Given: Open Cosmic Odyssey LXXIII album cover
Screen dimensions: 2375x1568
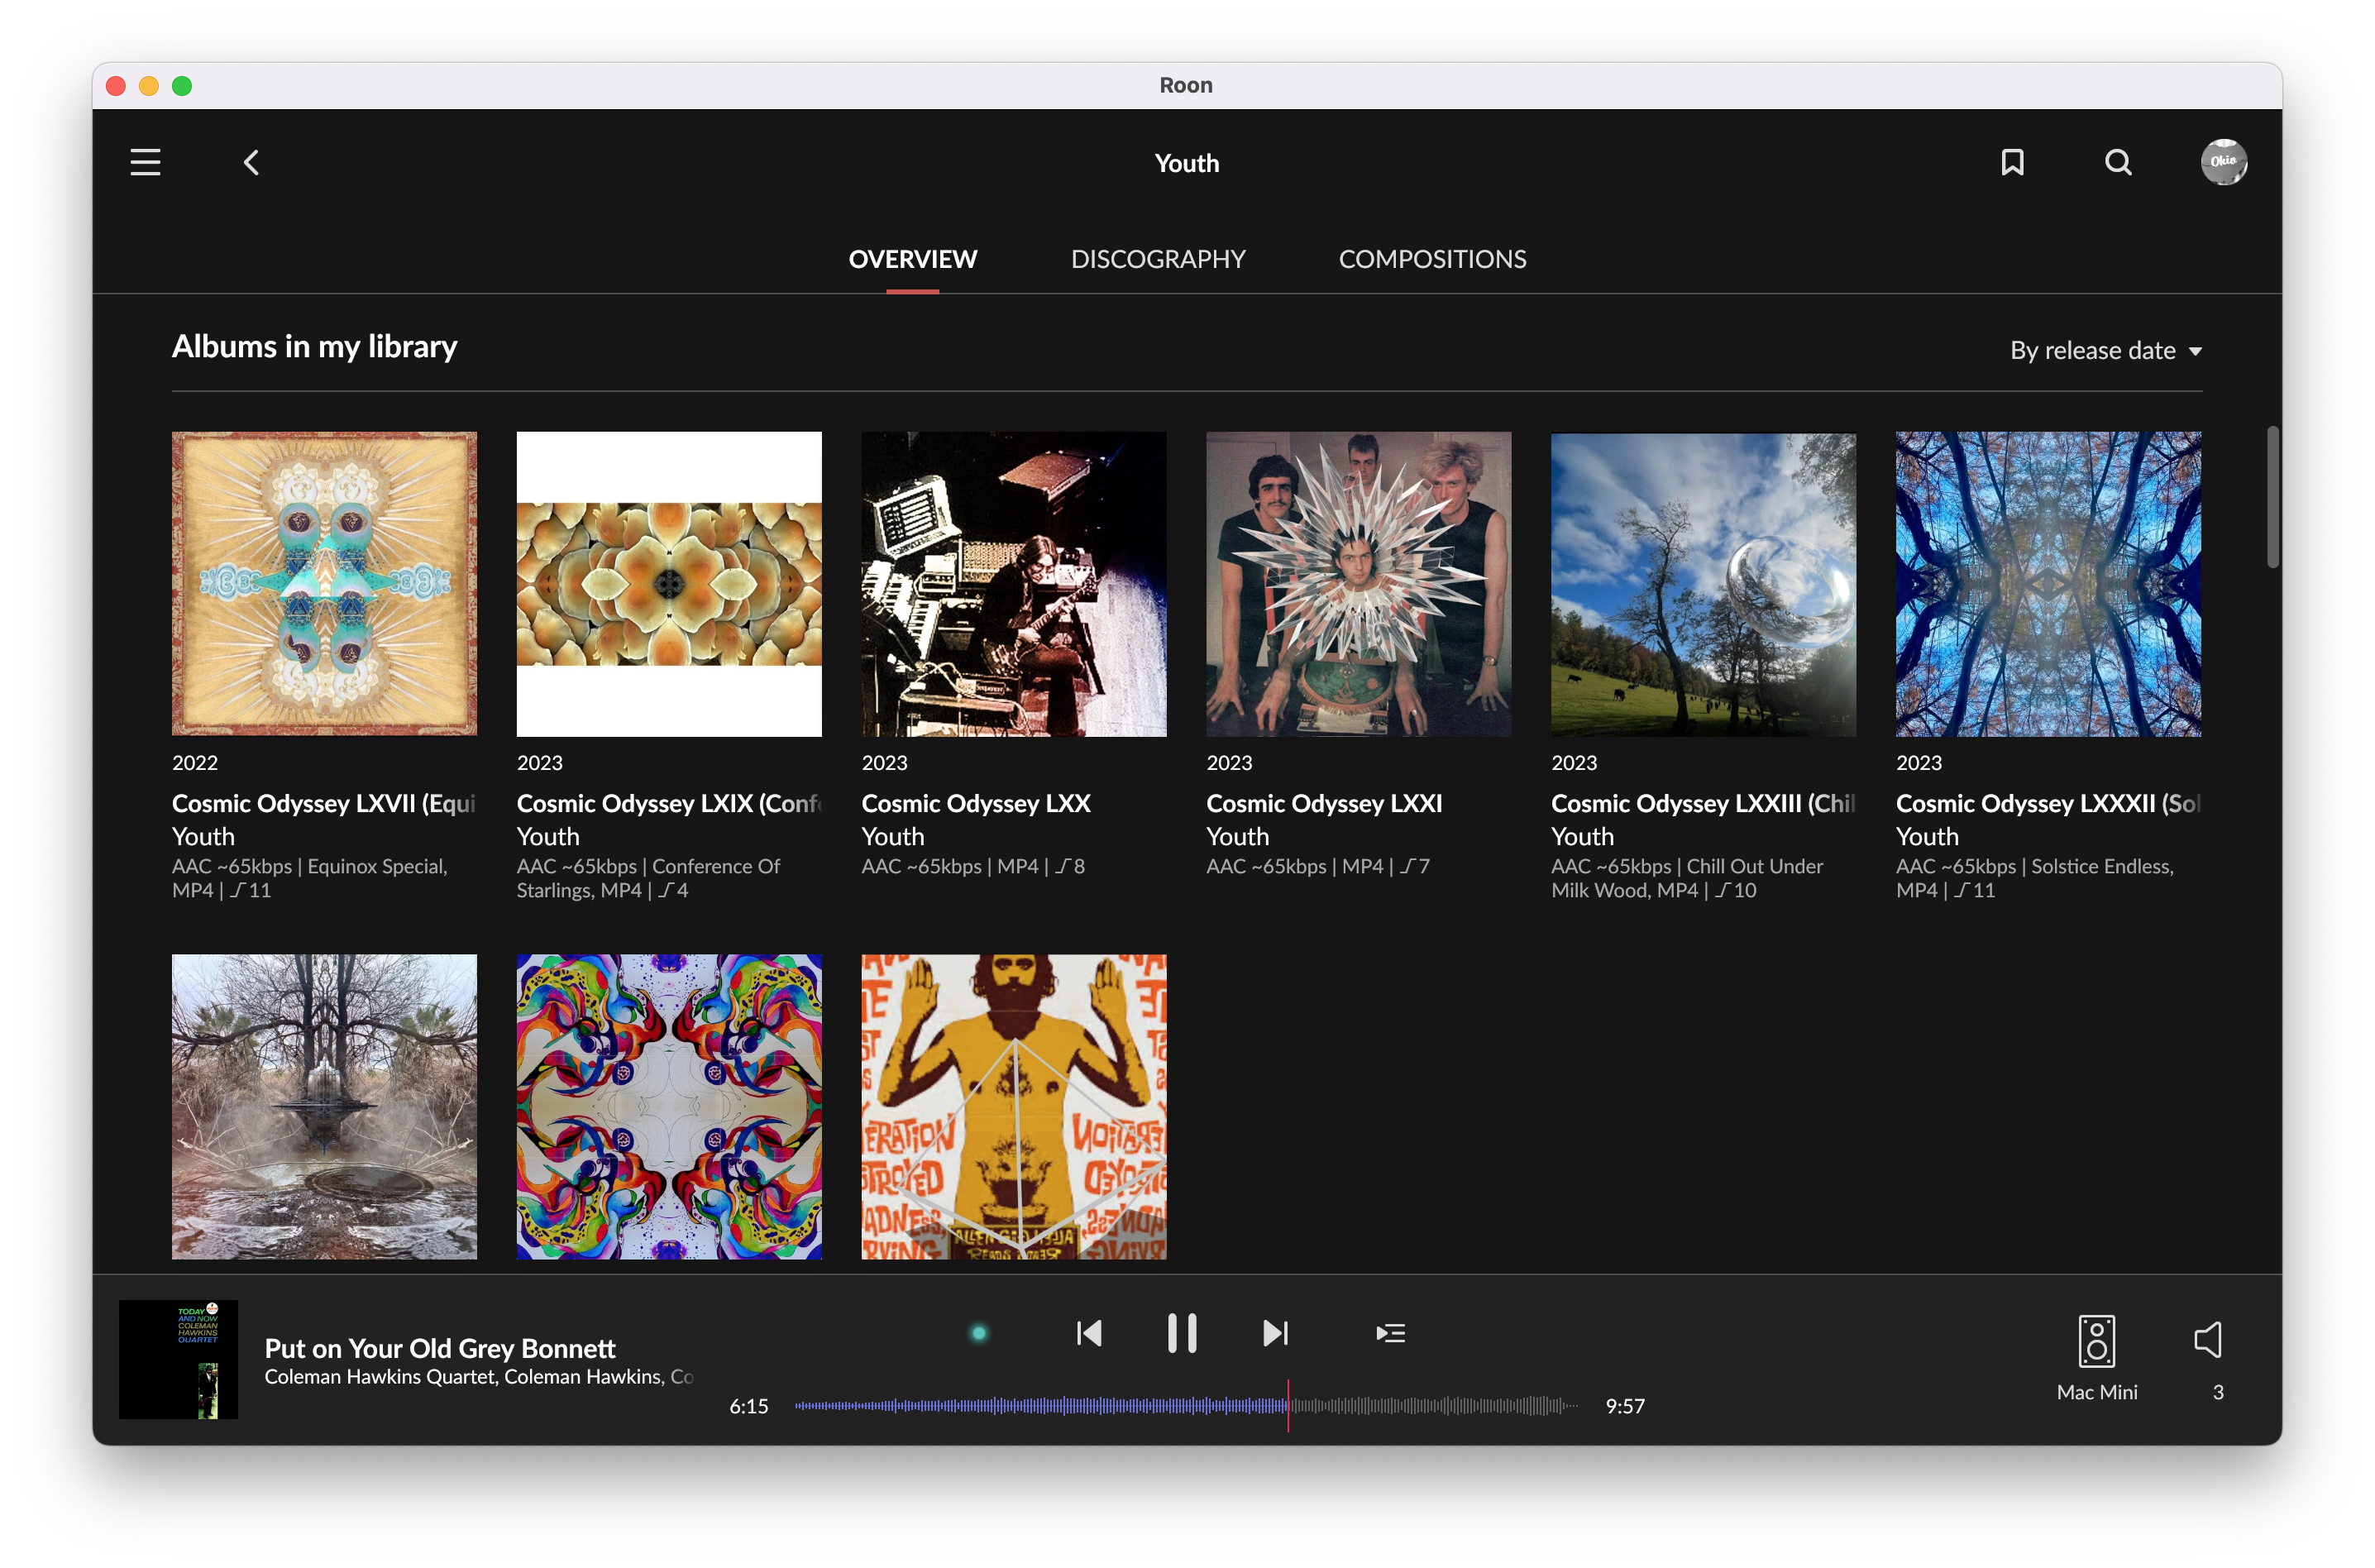Looking at the screenshot, I should [x=1703, y=584].
